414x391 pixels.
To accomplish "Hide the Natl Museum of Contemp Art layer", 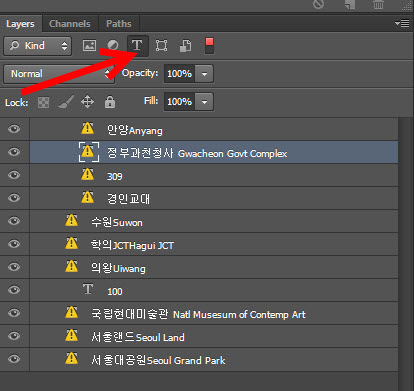I will [x=14, y=313].
